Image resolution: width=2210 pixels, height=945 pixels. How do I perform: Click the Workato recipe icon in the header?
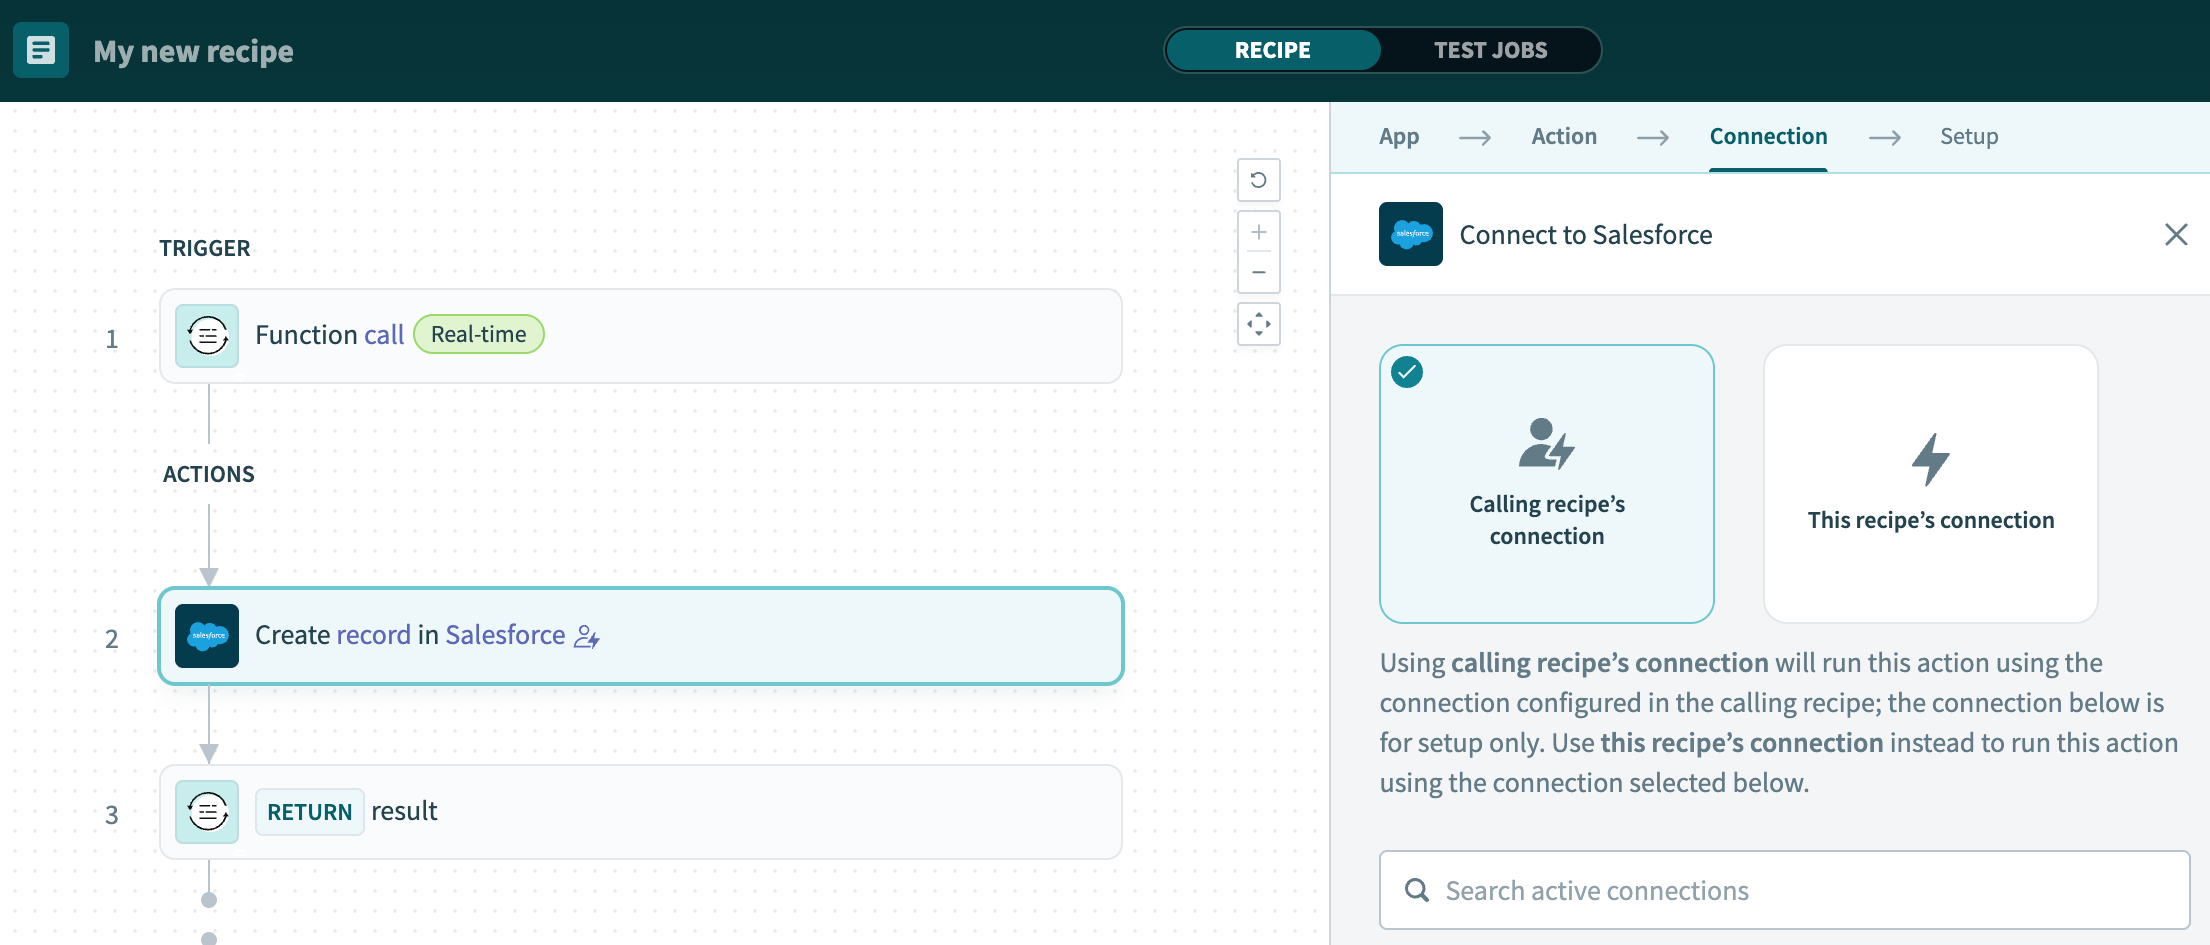40,50
